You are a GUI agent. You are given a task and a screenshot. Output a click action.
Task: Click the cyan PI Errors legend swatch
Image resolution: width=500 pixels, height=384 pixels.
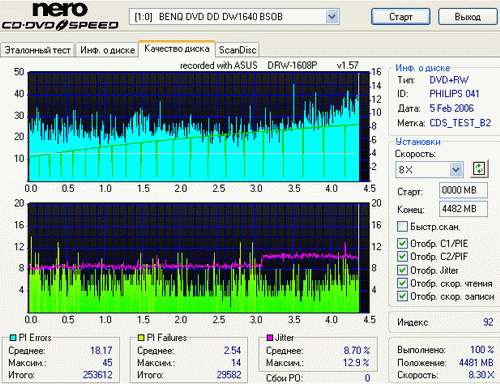tap(13, 338)
